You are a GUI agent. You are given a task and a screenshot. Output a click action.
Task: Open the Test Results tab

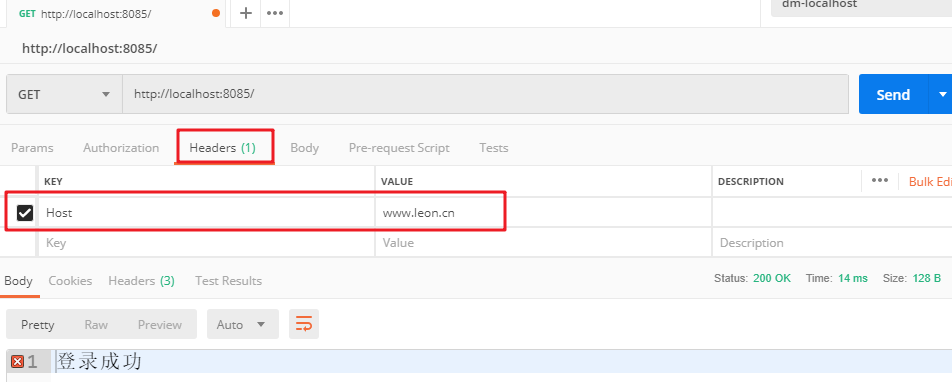[x=228, y=281]
